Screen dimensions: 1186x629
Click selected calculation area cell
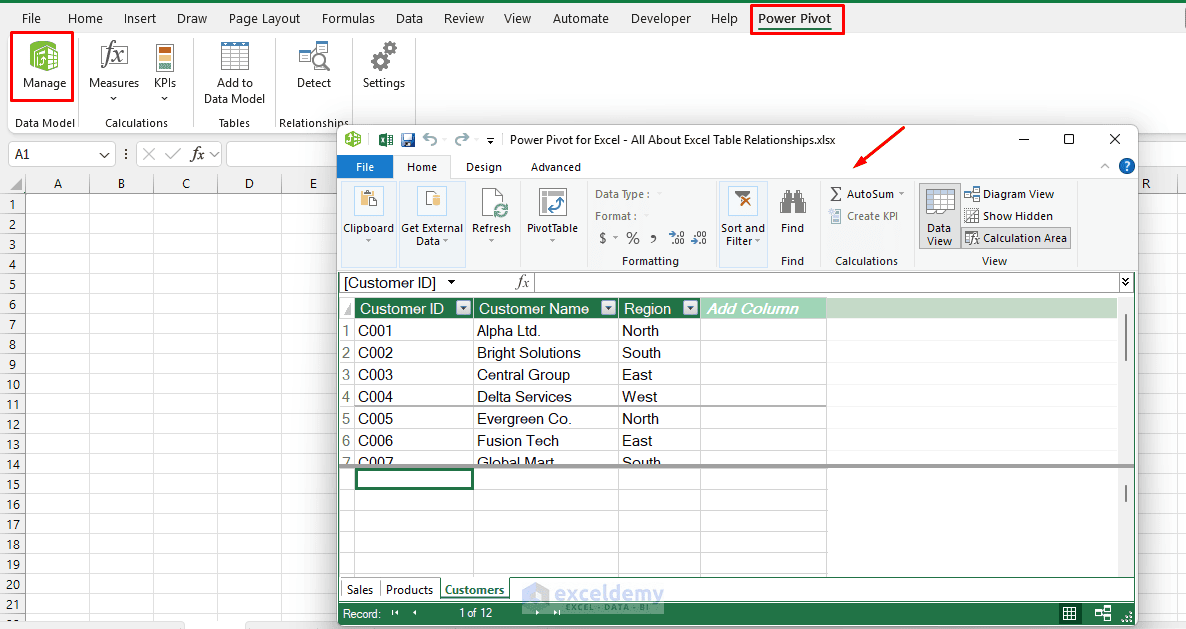point(414,479)
